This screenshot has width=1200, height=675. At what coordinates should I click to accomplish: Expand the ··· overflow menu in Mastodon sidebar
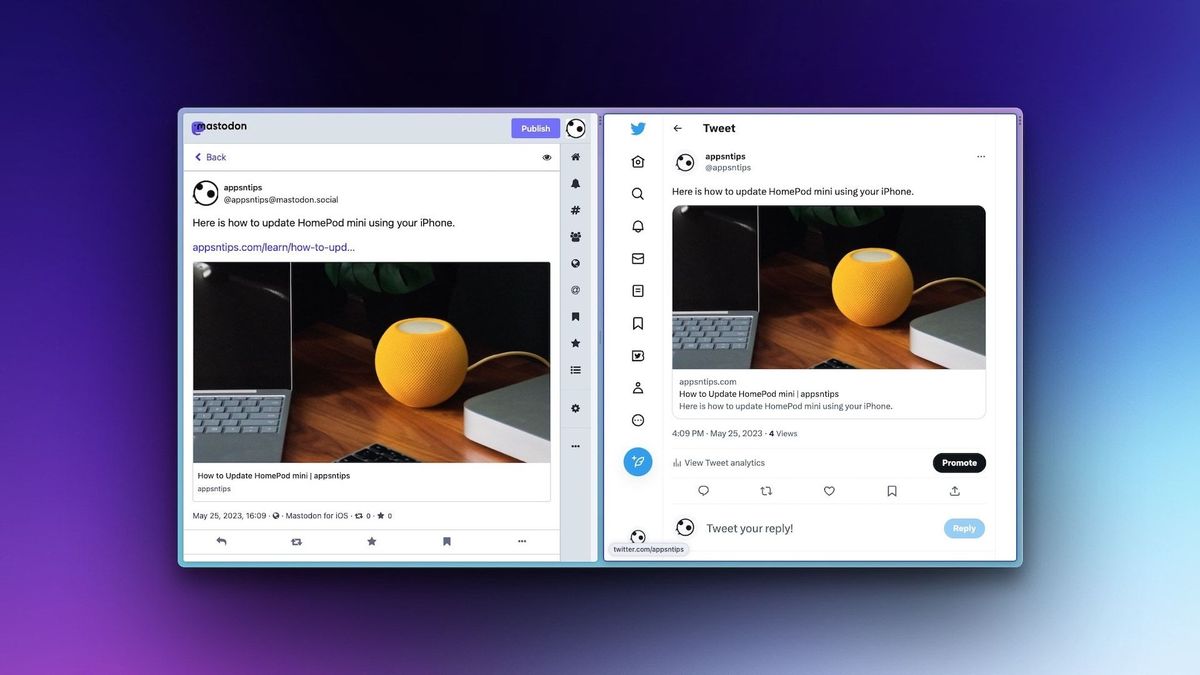[575, 446]
